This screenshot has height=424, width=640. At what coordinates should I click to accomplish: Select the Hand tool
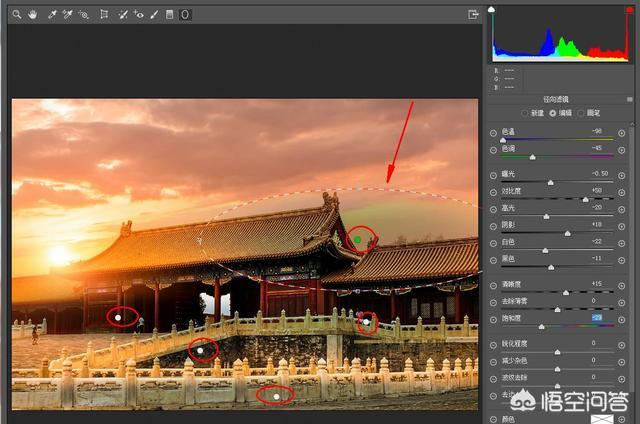click(33, 15)
